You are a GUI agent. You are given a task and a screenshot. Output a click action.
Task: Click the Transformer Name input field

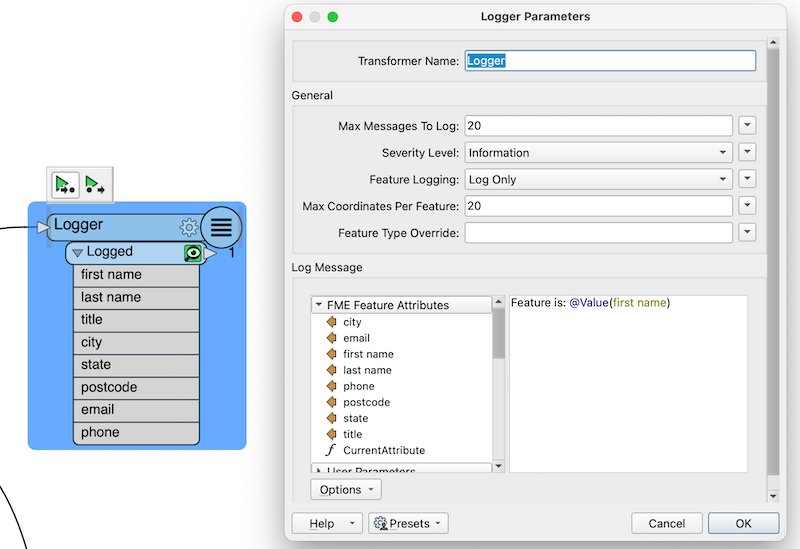[x=610, y=61]
